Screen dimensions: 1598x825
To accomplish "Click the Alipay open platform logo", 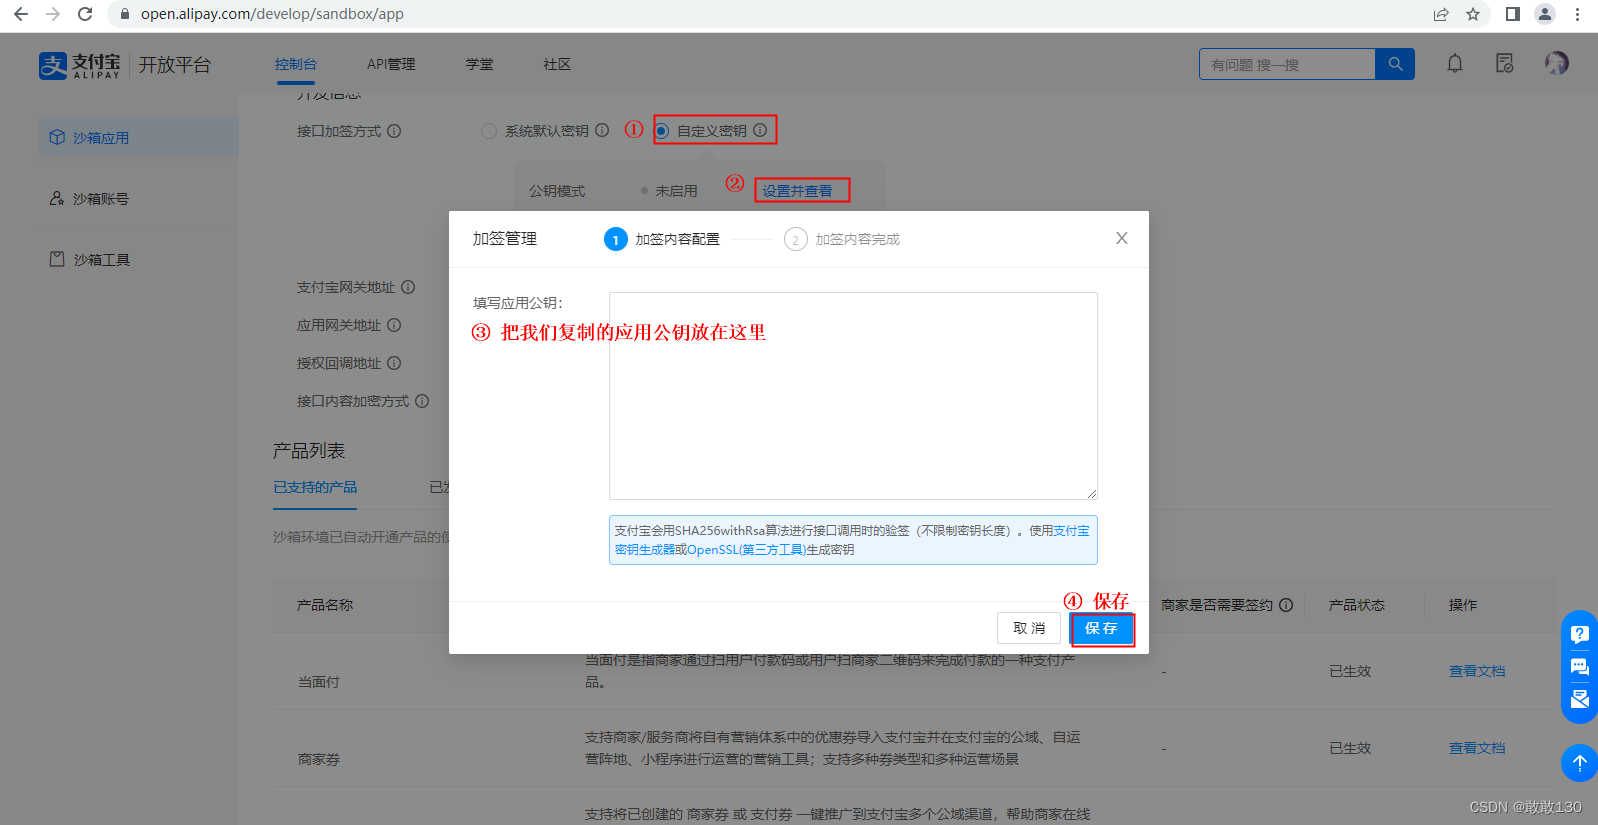I will (125, 65).
